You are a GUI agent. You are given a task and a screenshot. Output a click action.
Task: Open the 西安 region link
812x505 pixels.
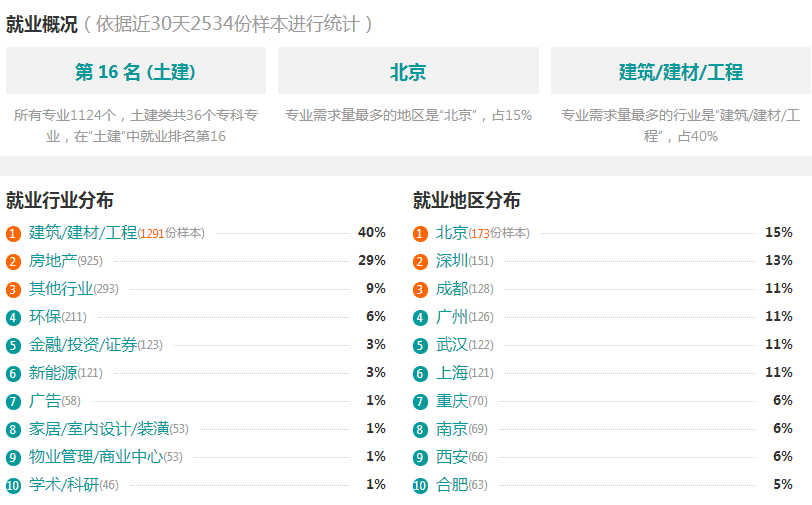pyautogui.click(x=452, y=456)
